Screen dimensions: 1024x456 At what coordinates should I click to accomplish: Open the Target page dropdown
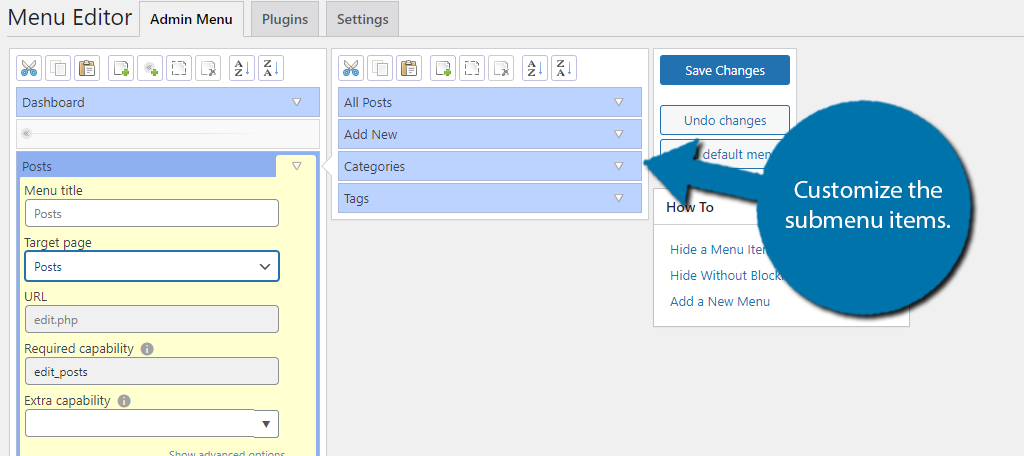coord(151,266)
